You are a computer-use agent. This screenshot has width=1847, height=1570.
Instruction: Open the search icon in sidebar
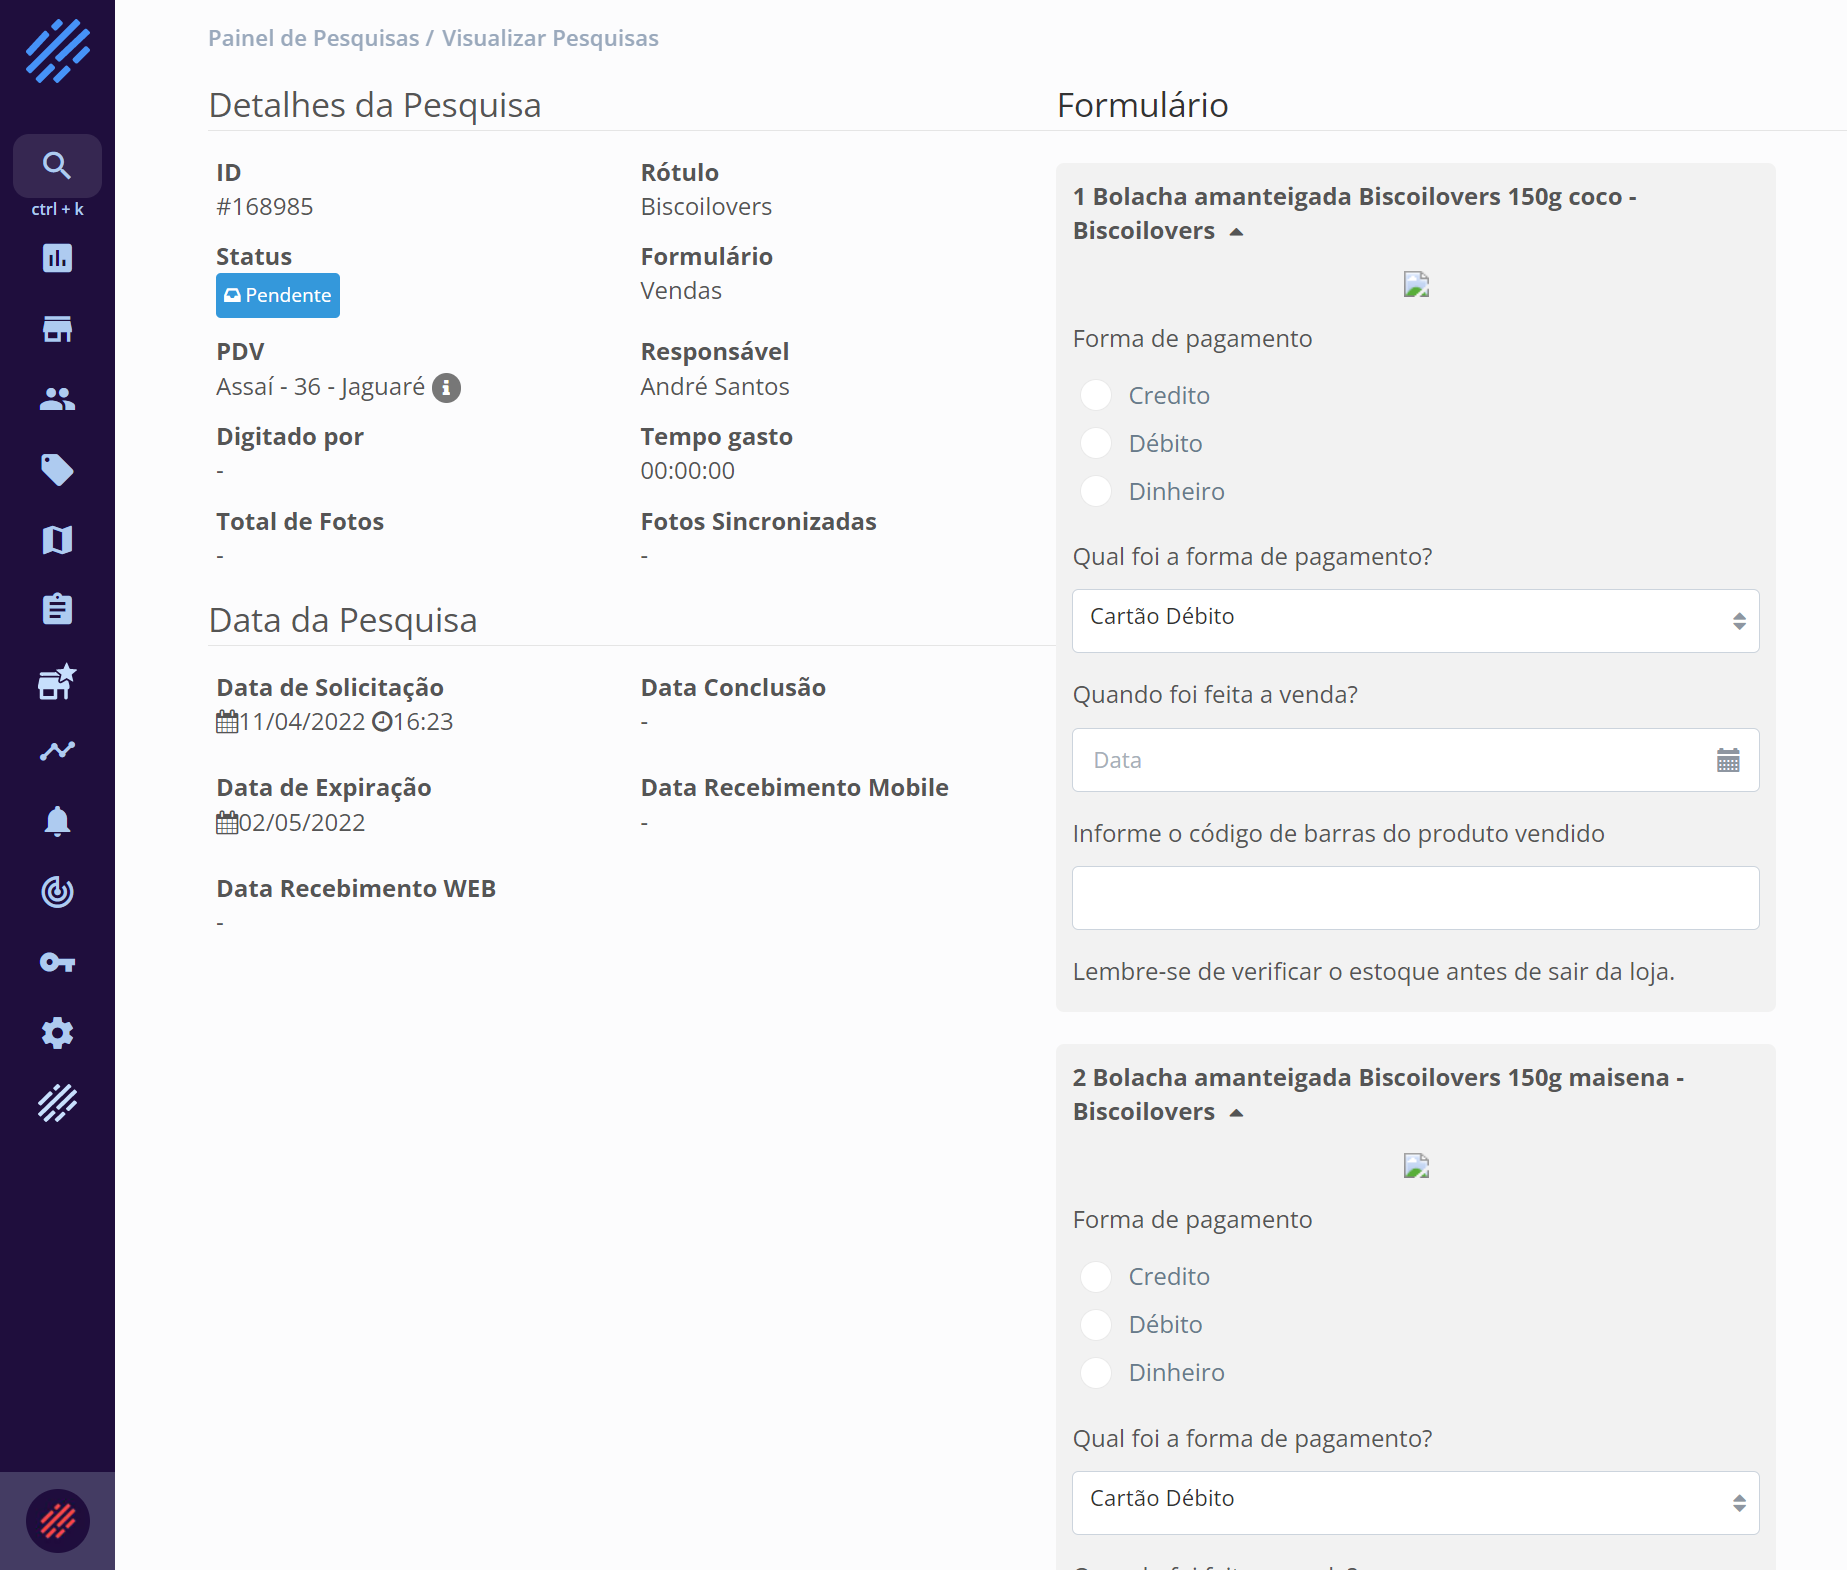pos(57,166)
